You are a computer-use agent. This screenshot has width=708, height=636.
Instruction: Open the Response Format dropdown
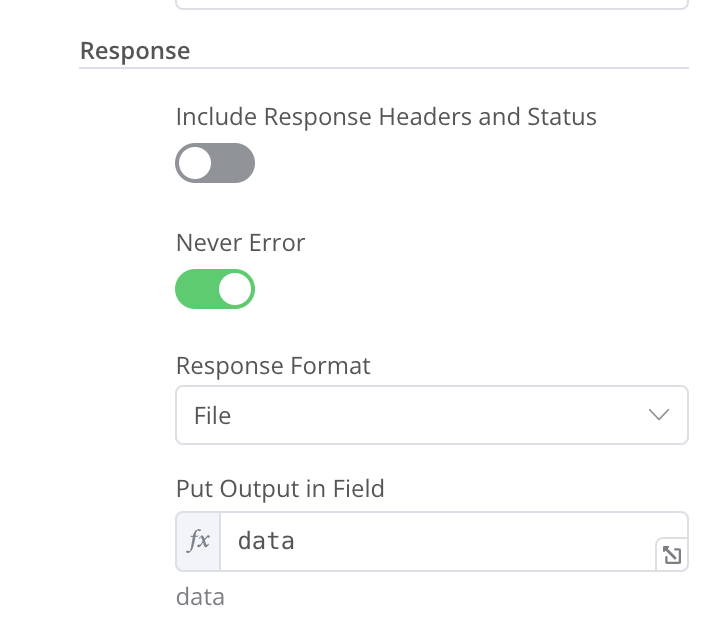click(x=431, y=415)
